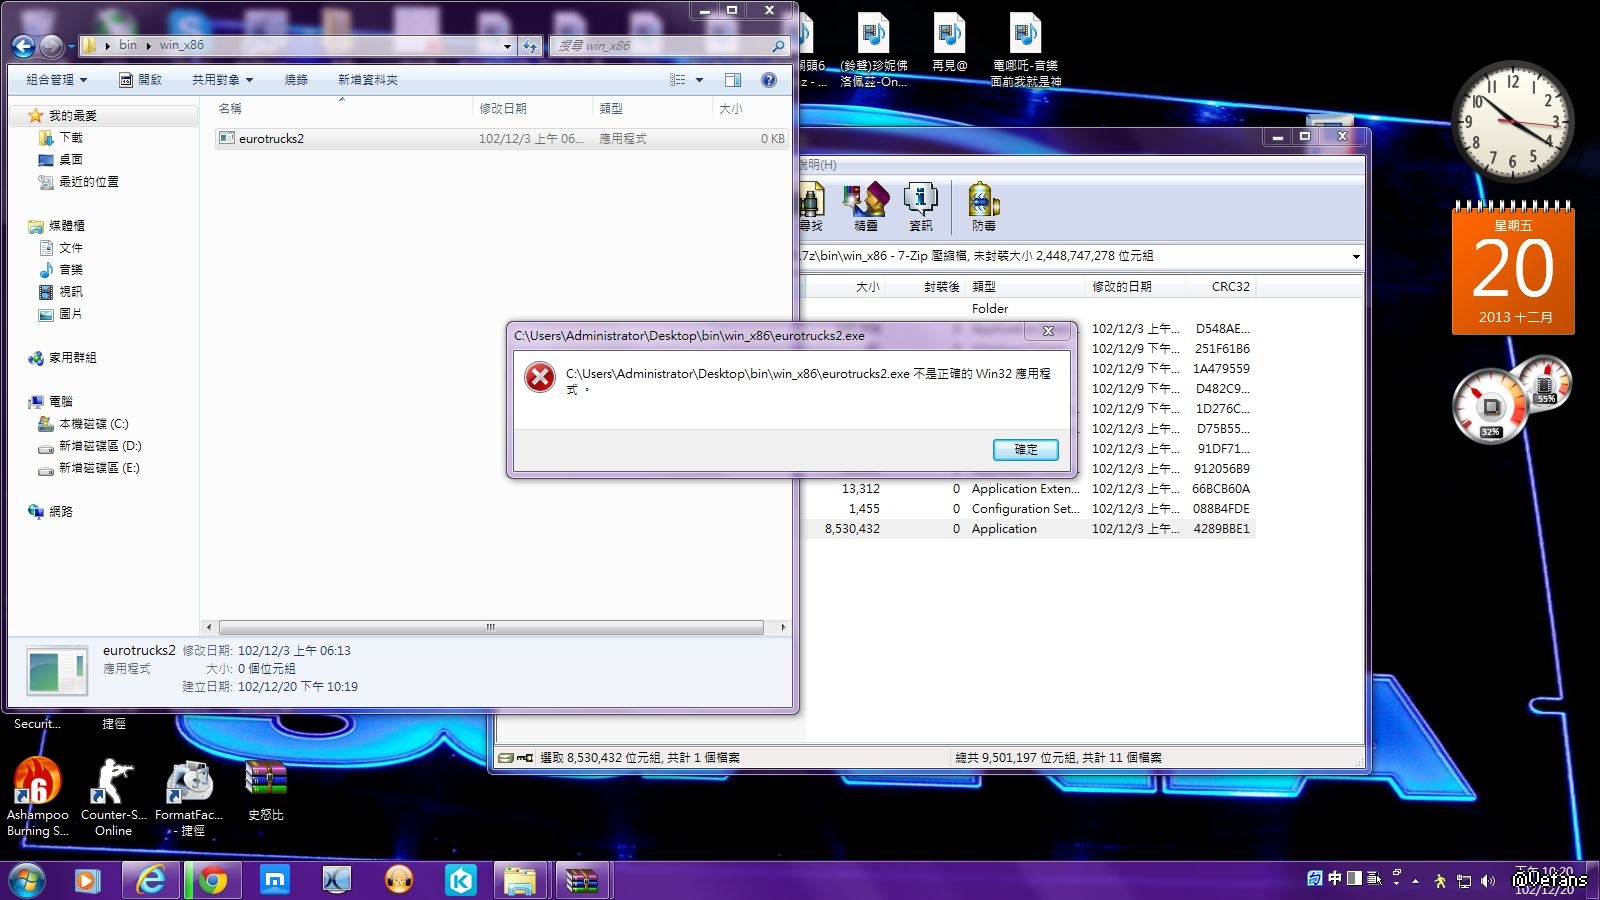This screenshot has height=900, width=1600.
Task: Click the WinRAR 防毒 virus scan icon
Action: [x=983, y=206]
